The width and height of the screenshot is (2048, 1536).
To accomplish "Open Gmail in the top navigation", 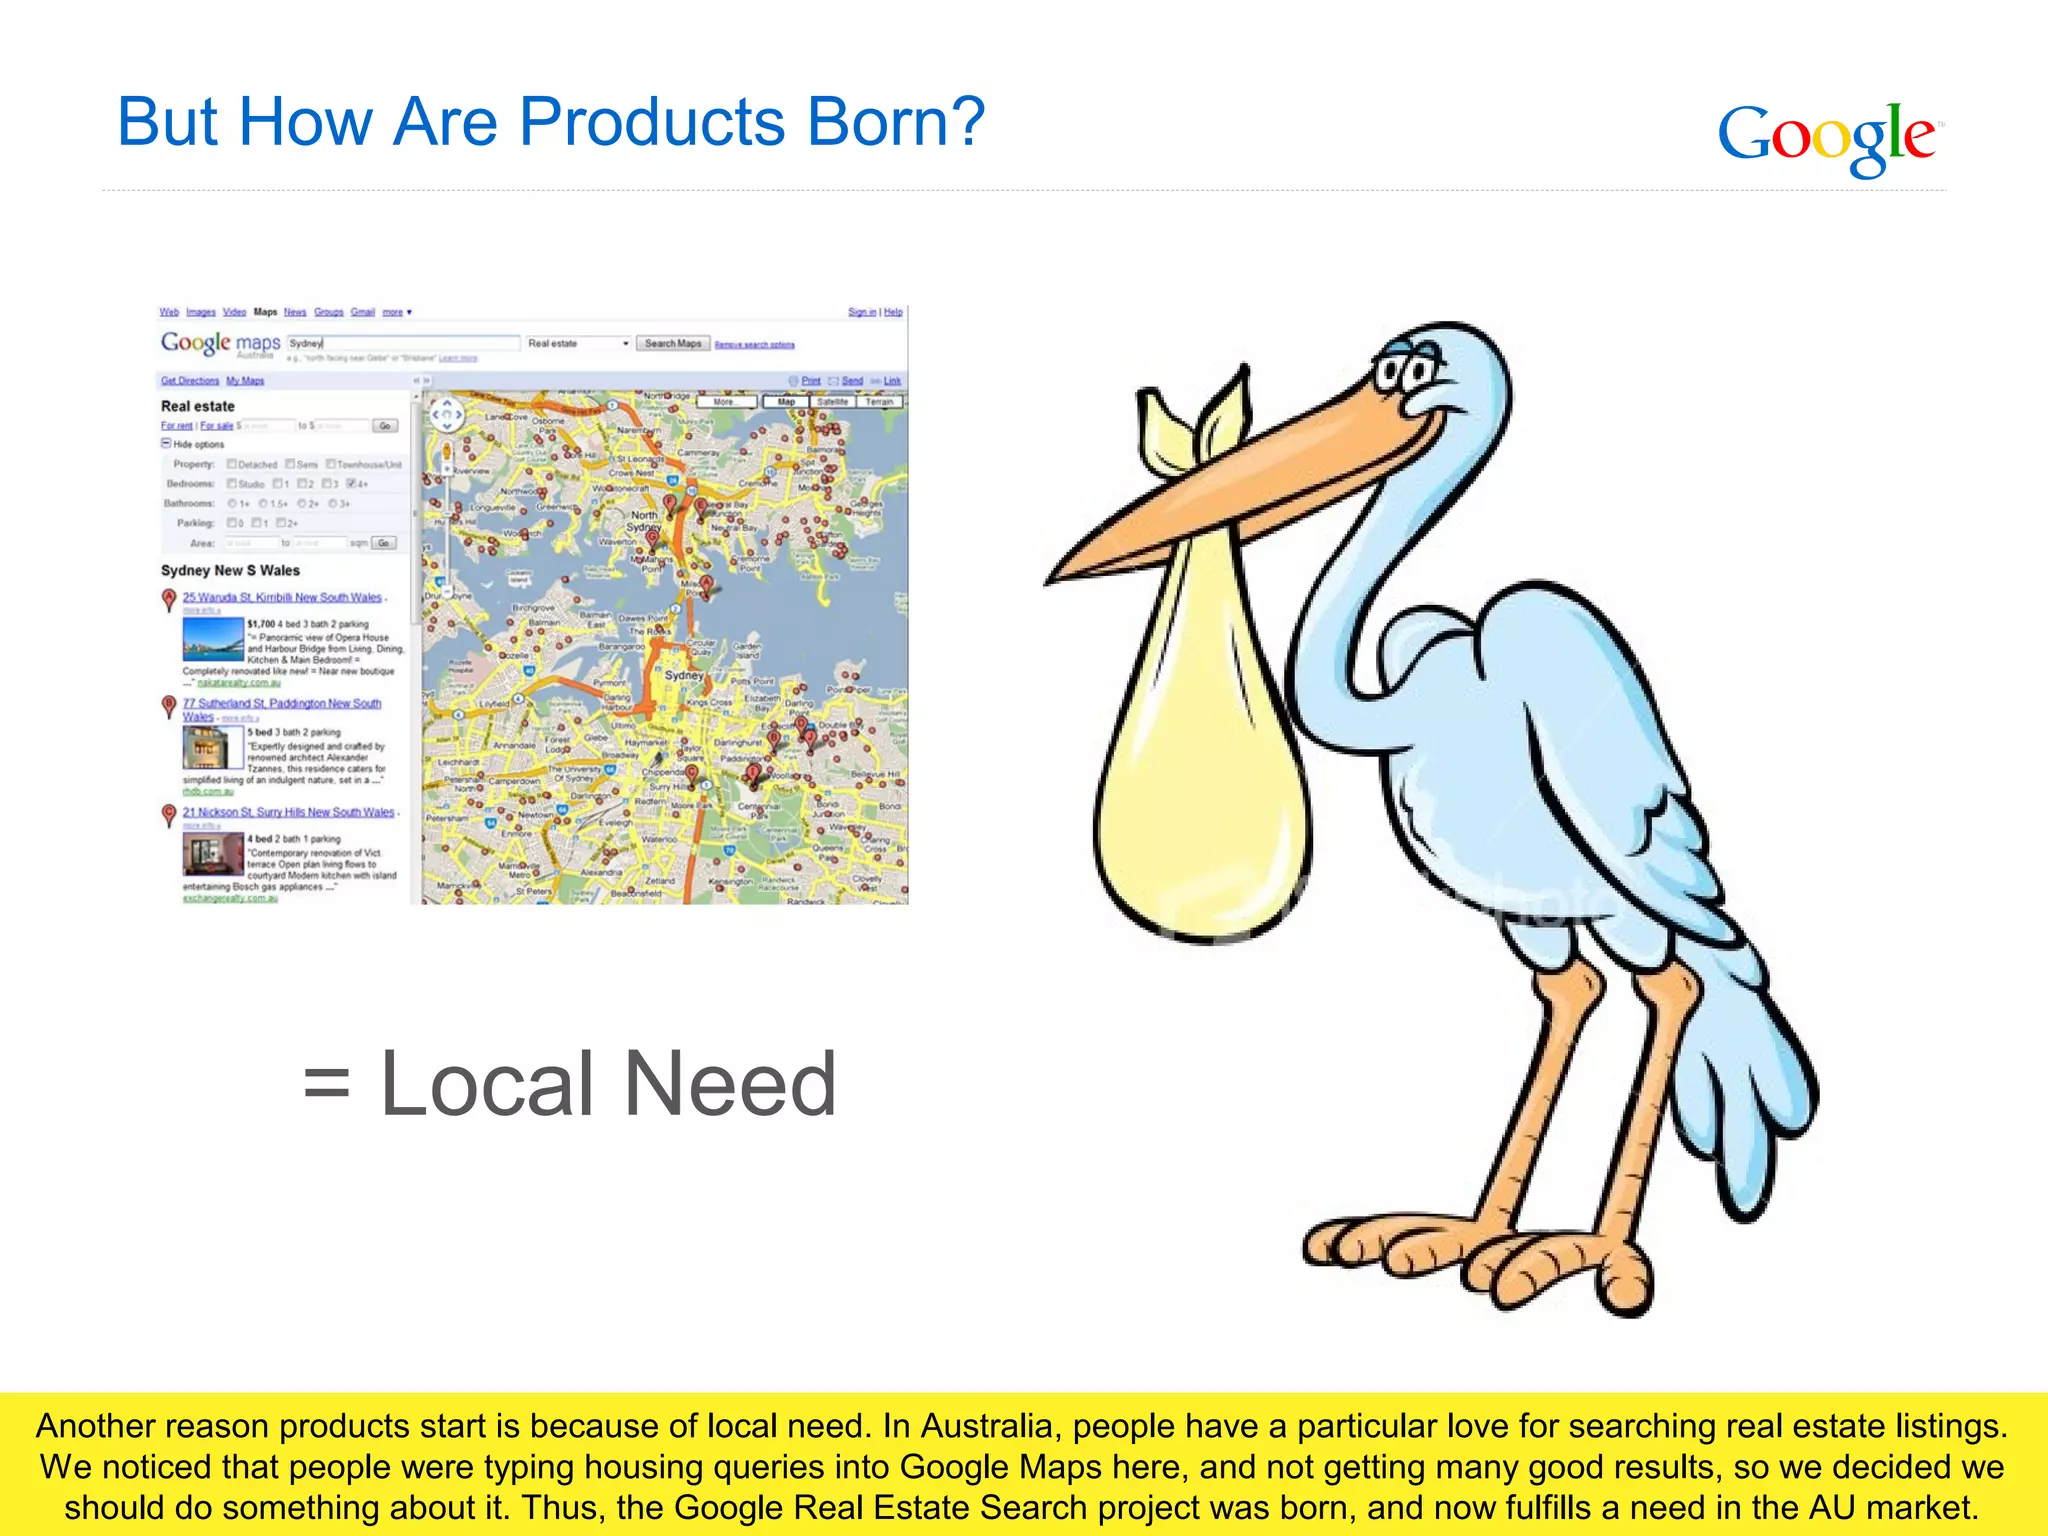I will tap(363, 312).
